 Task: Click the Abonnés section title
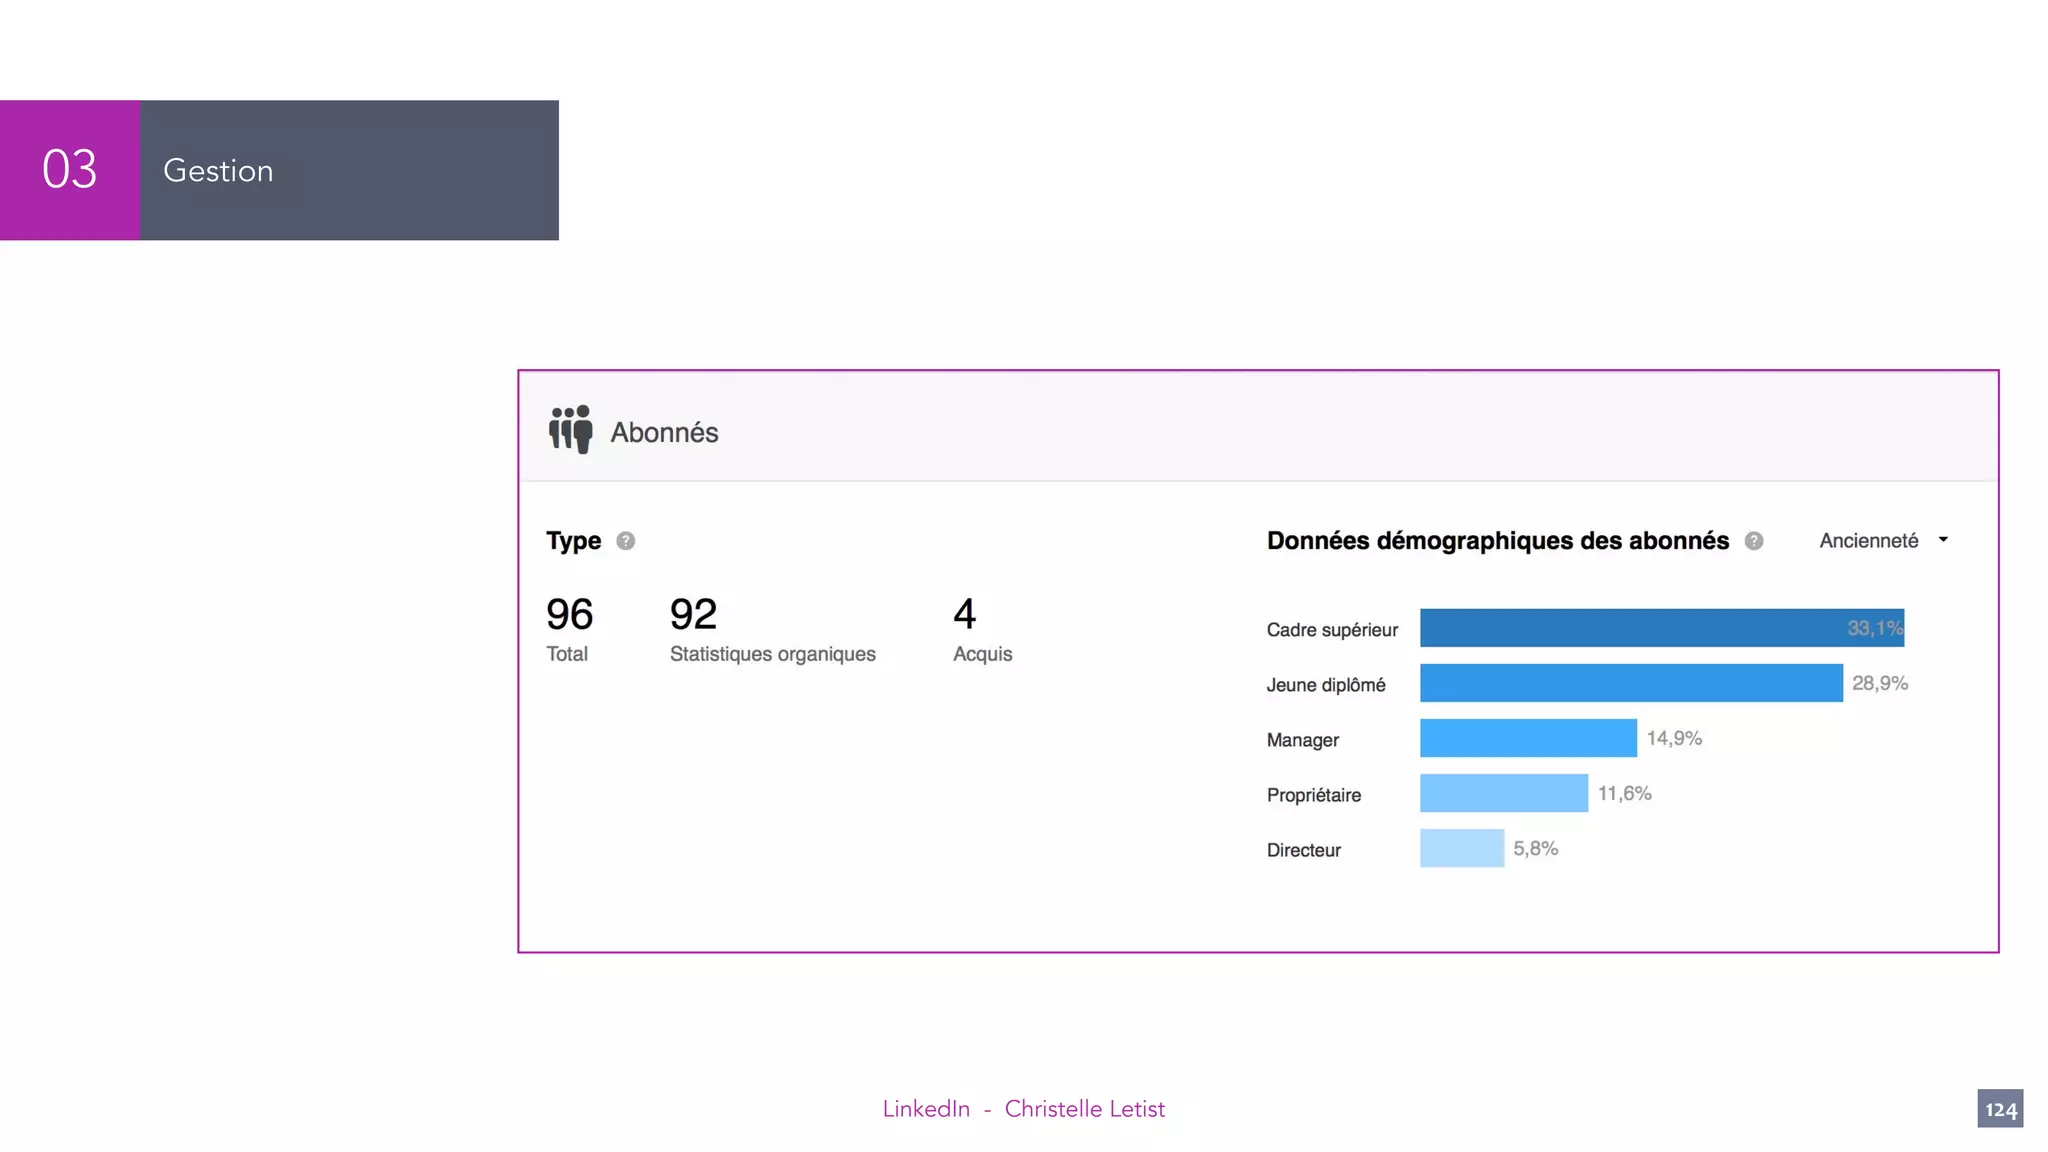(664, 433)
